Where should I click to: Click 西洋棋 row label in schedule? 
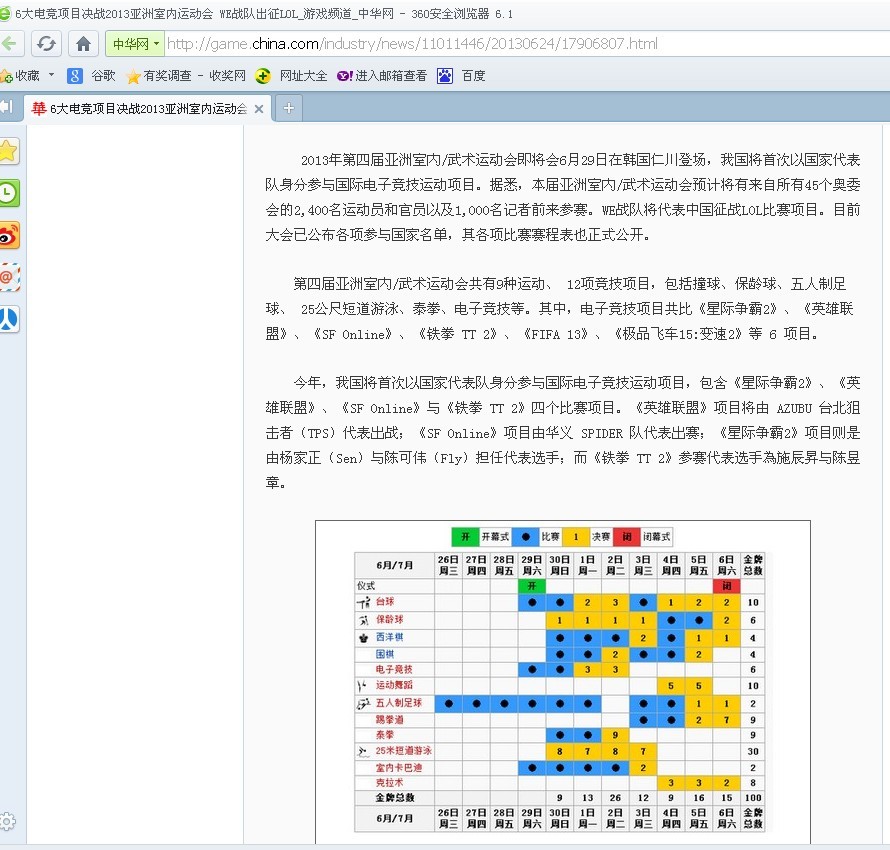(x=389, y=637)
